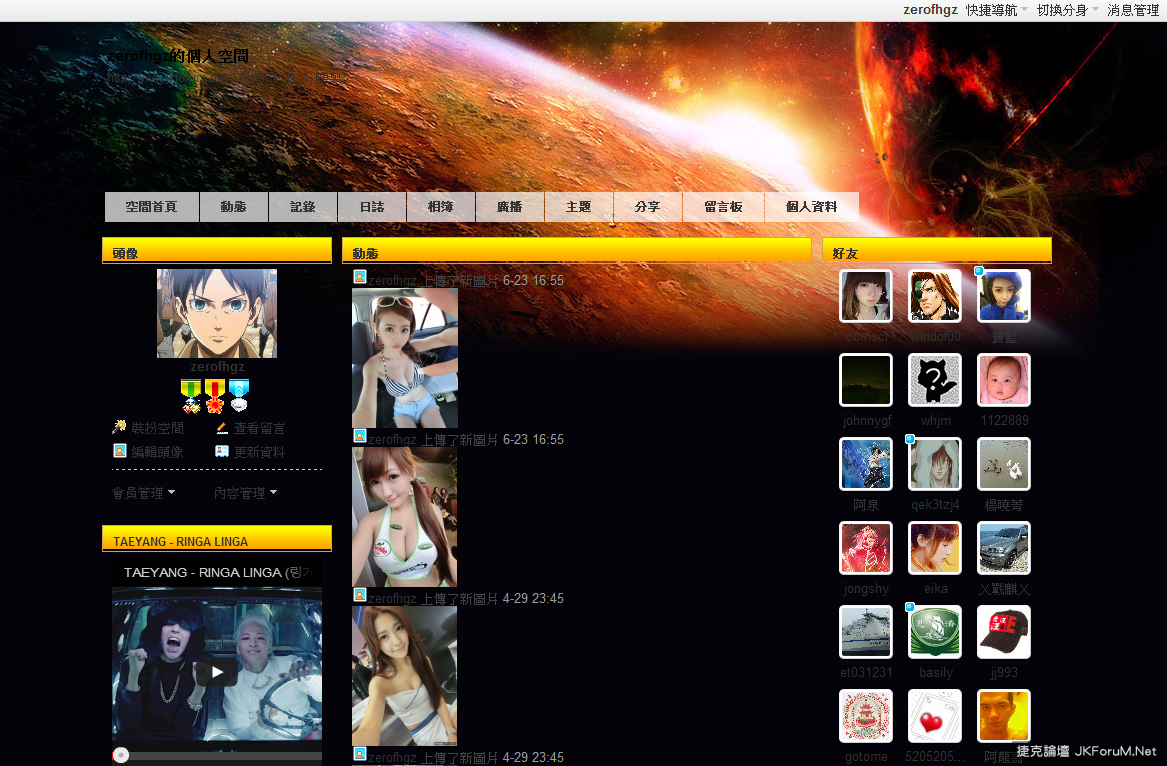Click the portrait icon beside 編輯頭像
Image resolution: width=1167 pixels, height=766 pixels.
[119, 451]
